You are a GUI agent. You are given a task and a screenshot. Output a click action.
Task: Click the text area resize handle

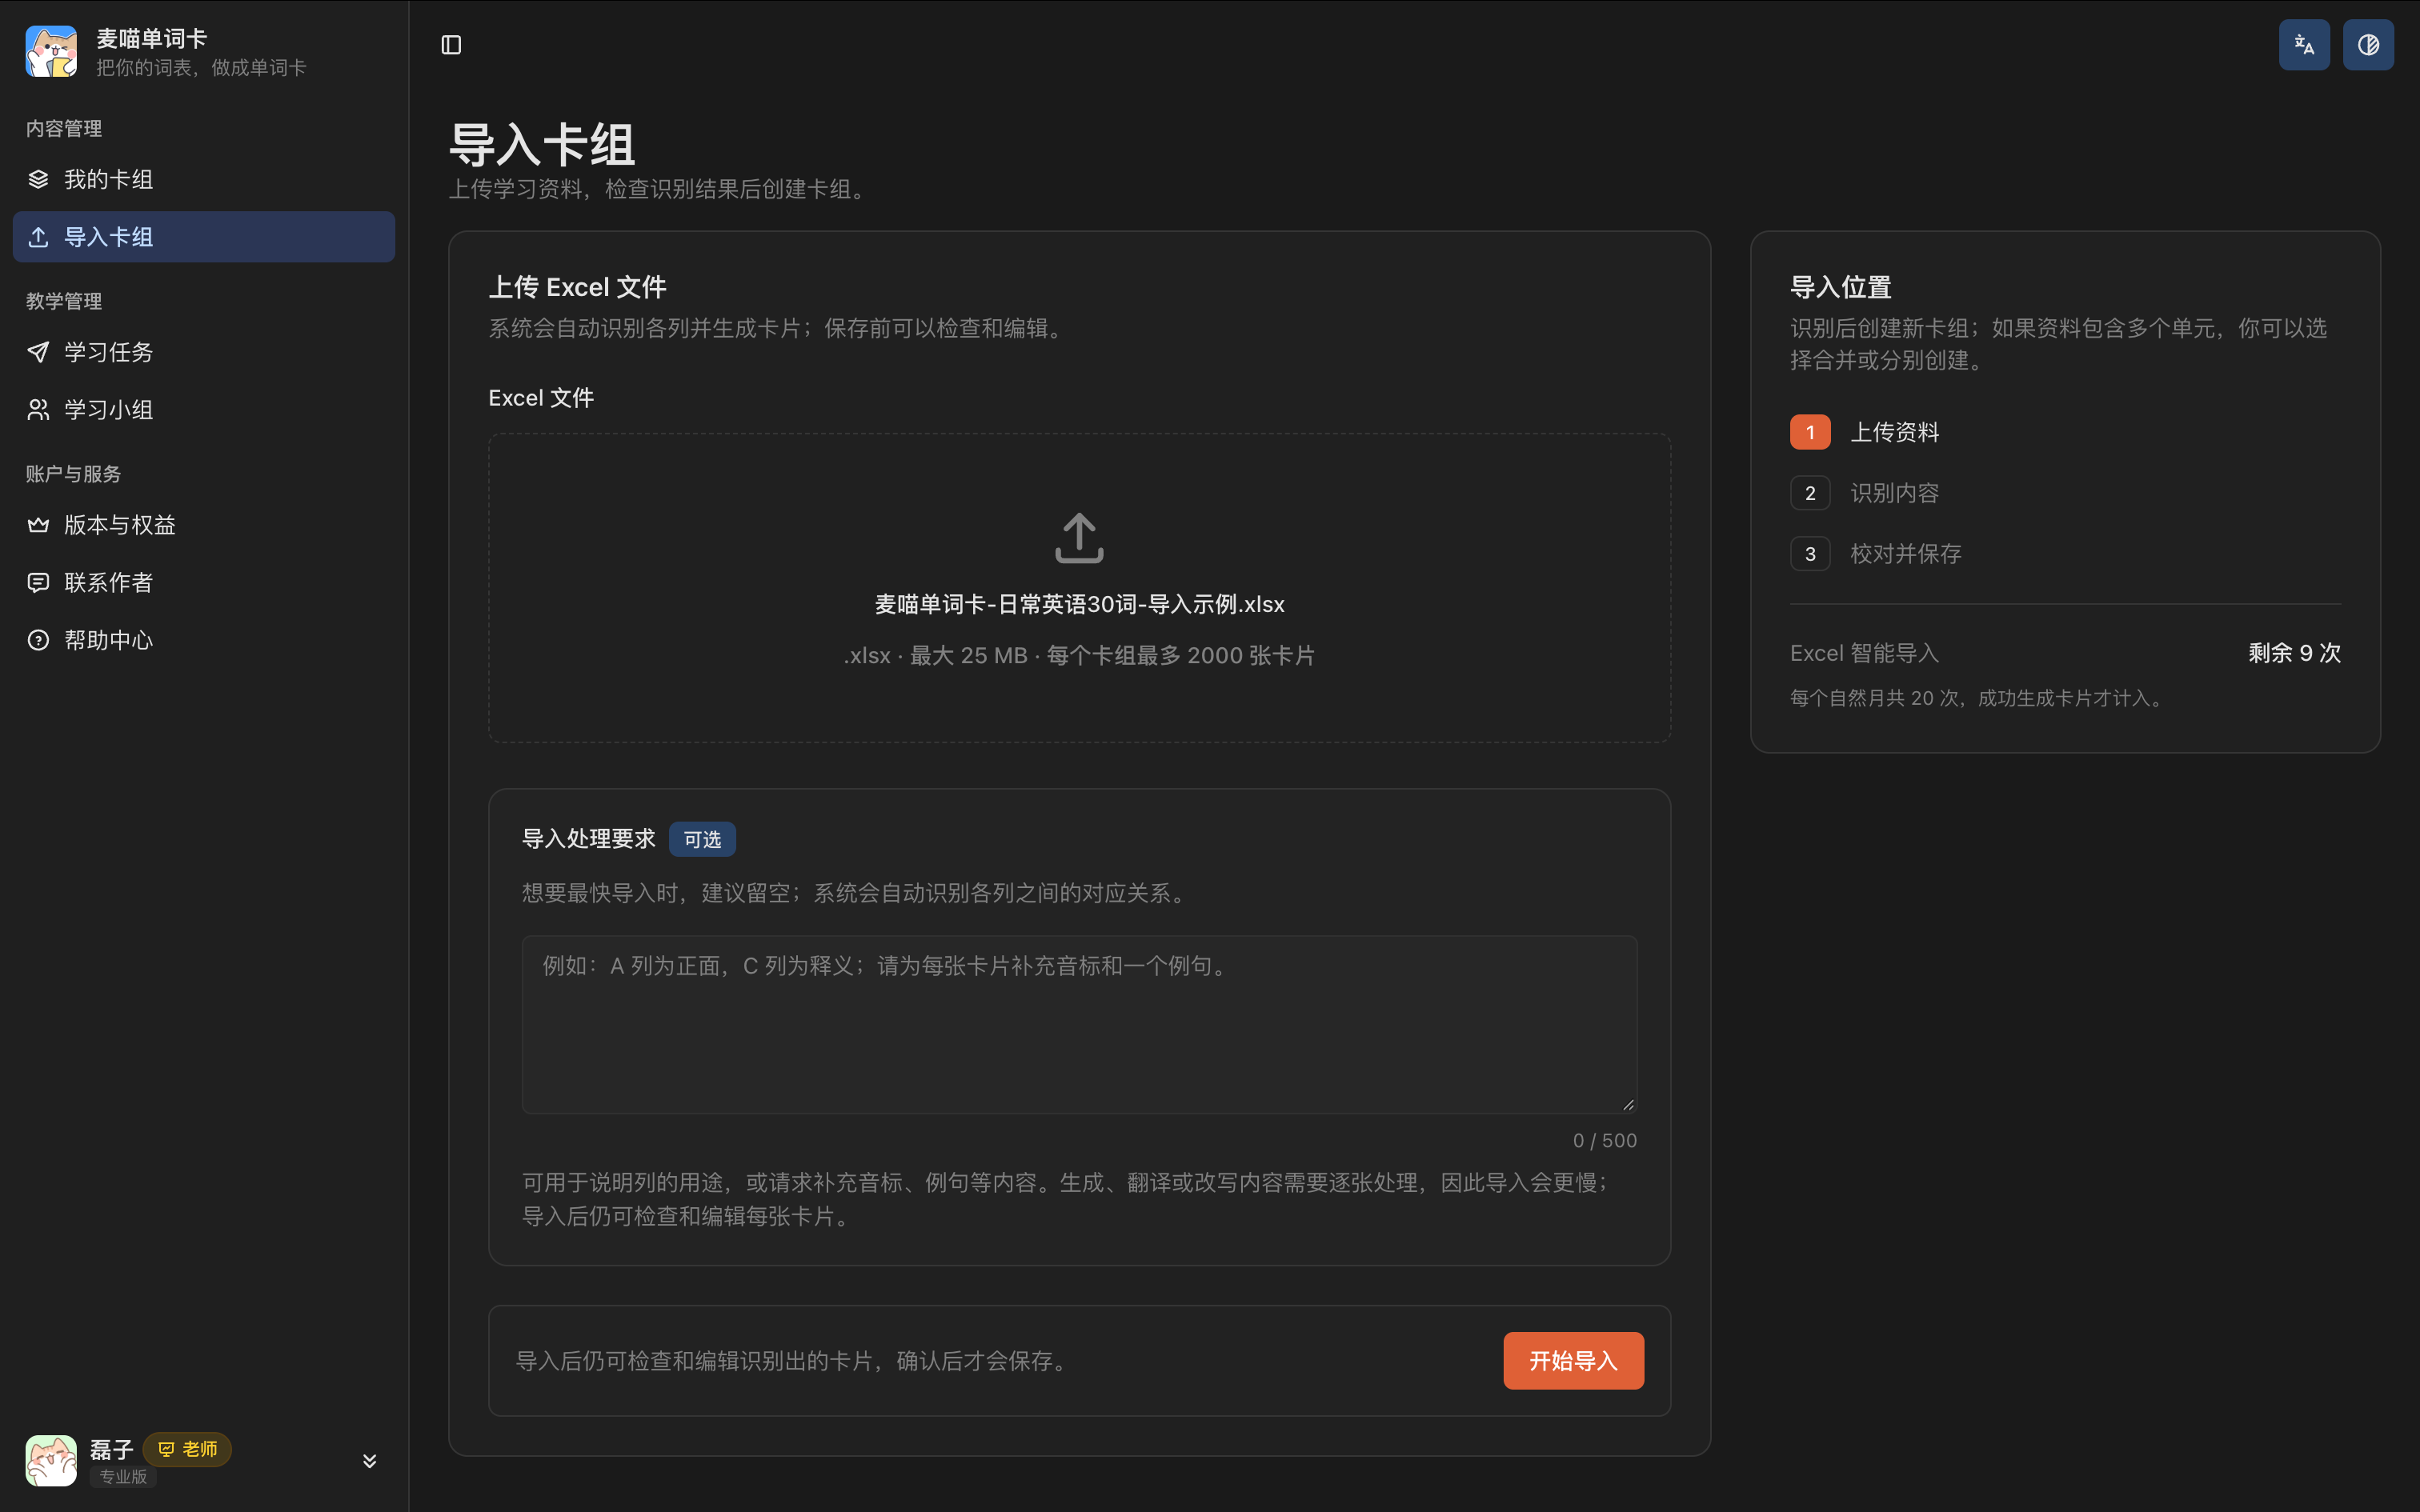[1628, 1104]
